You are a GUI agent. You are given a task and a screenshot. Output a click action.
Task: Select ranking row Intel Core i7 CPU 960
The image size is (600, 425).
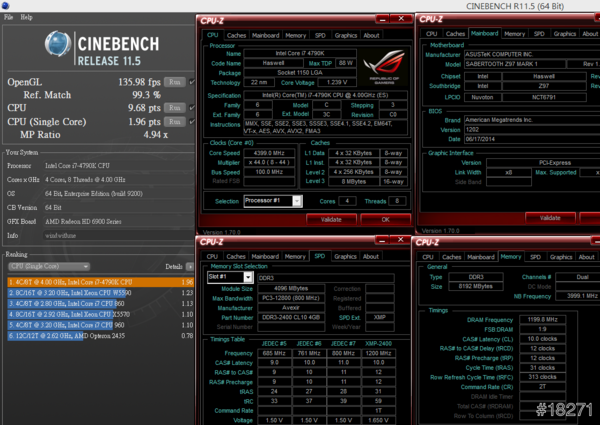coord(101,325)
